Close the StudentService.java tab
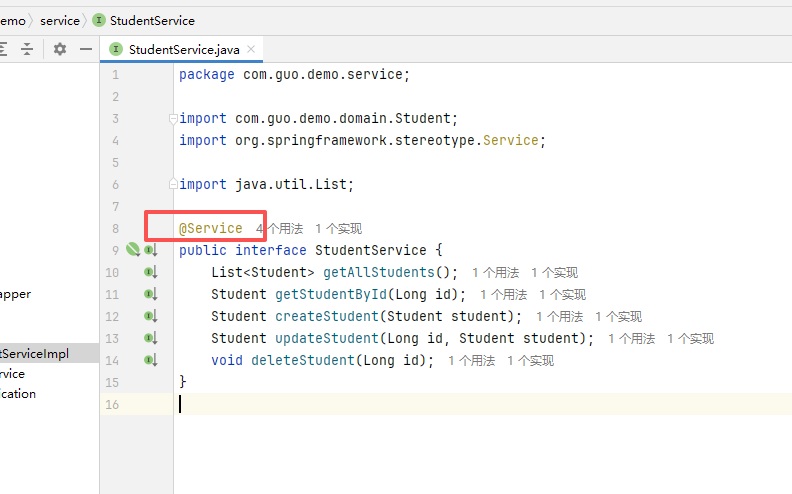792x494 pixels. pyautogui.click(x=252, y=49)
